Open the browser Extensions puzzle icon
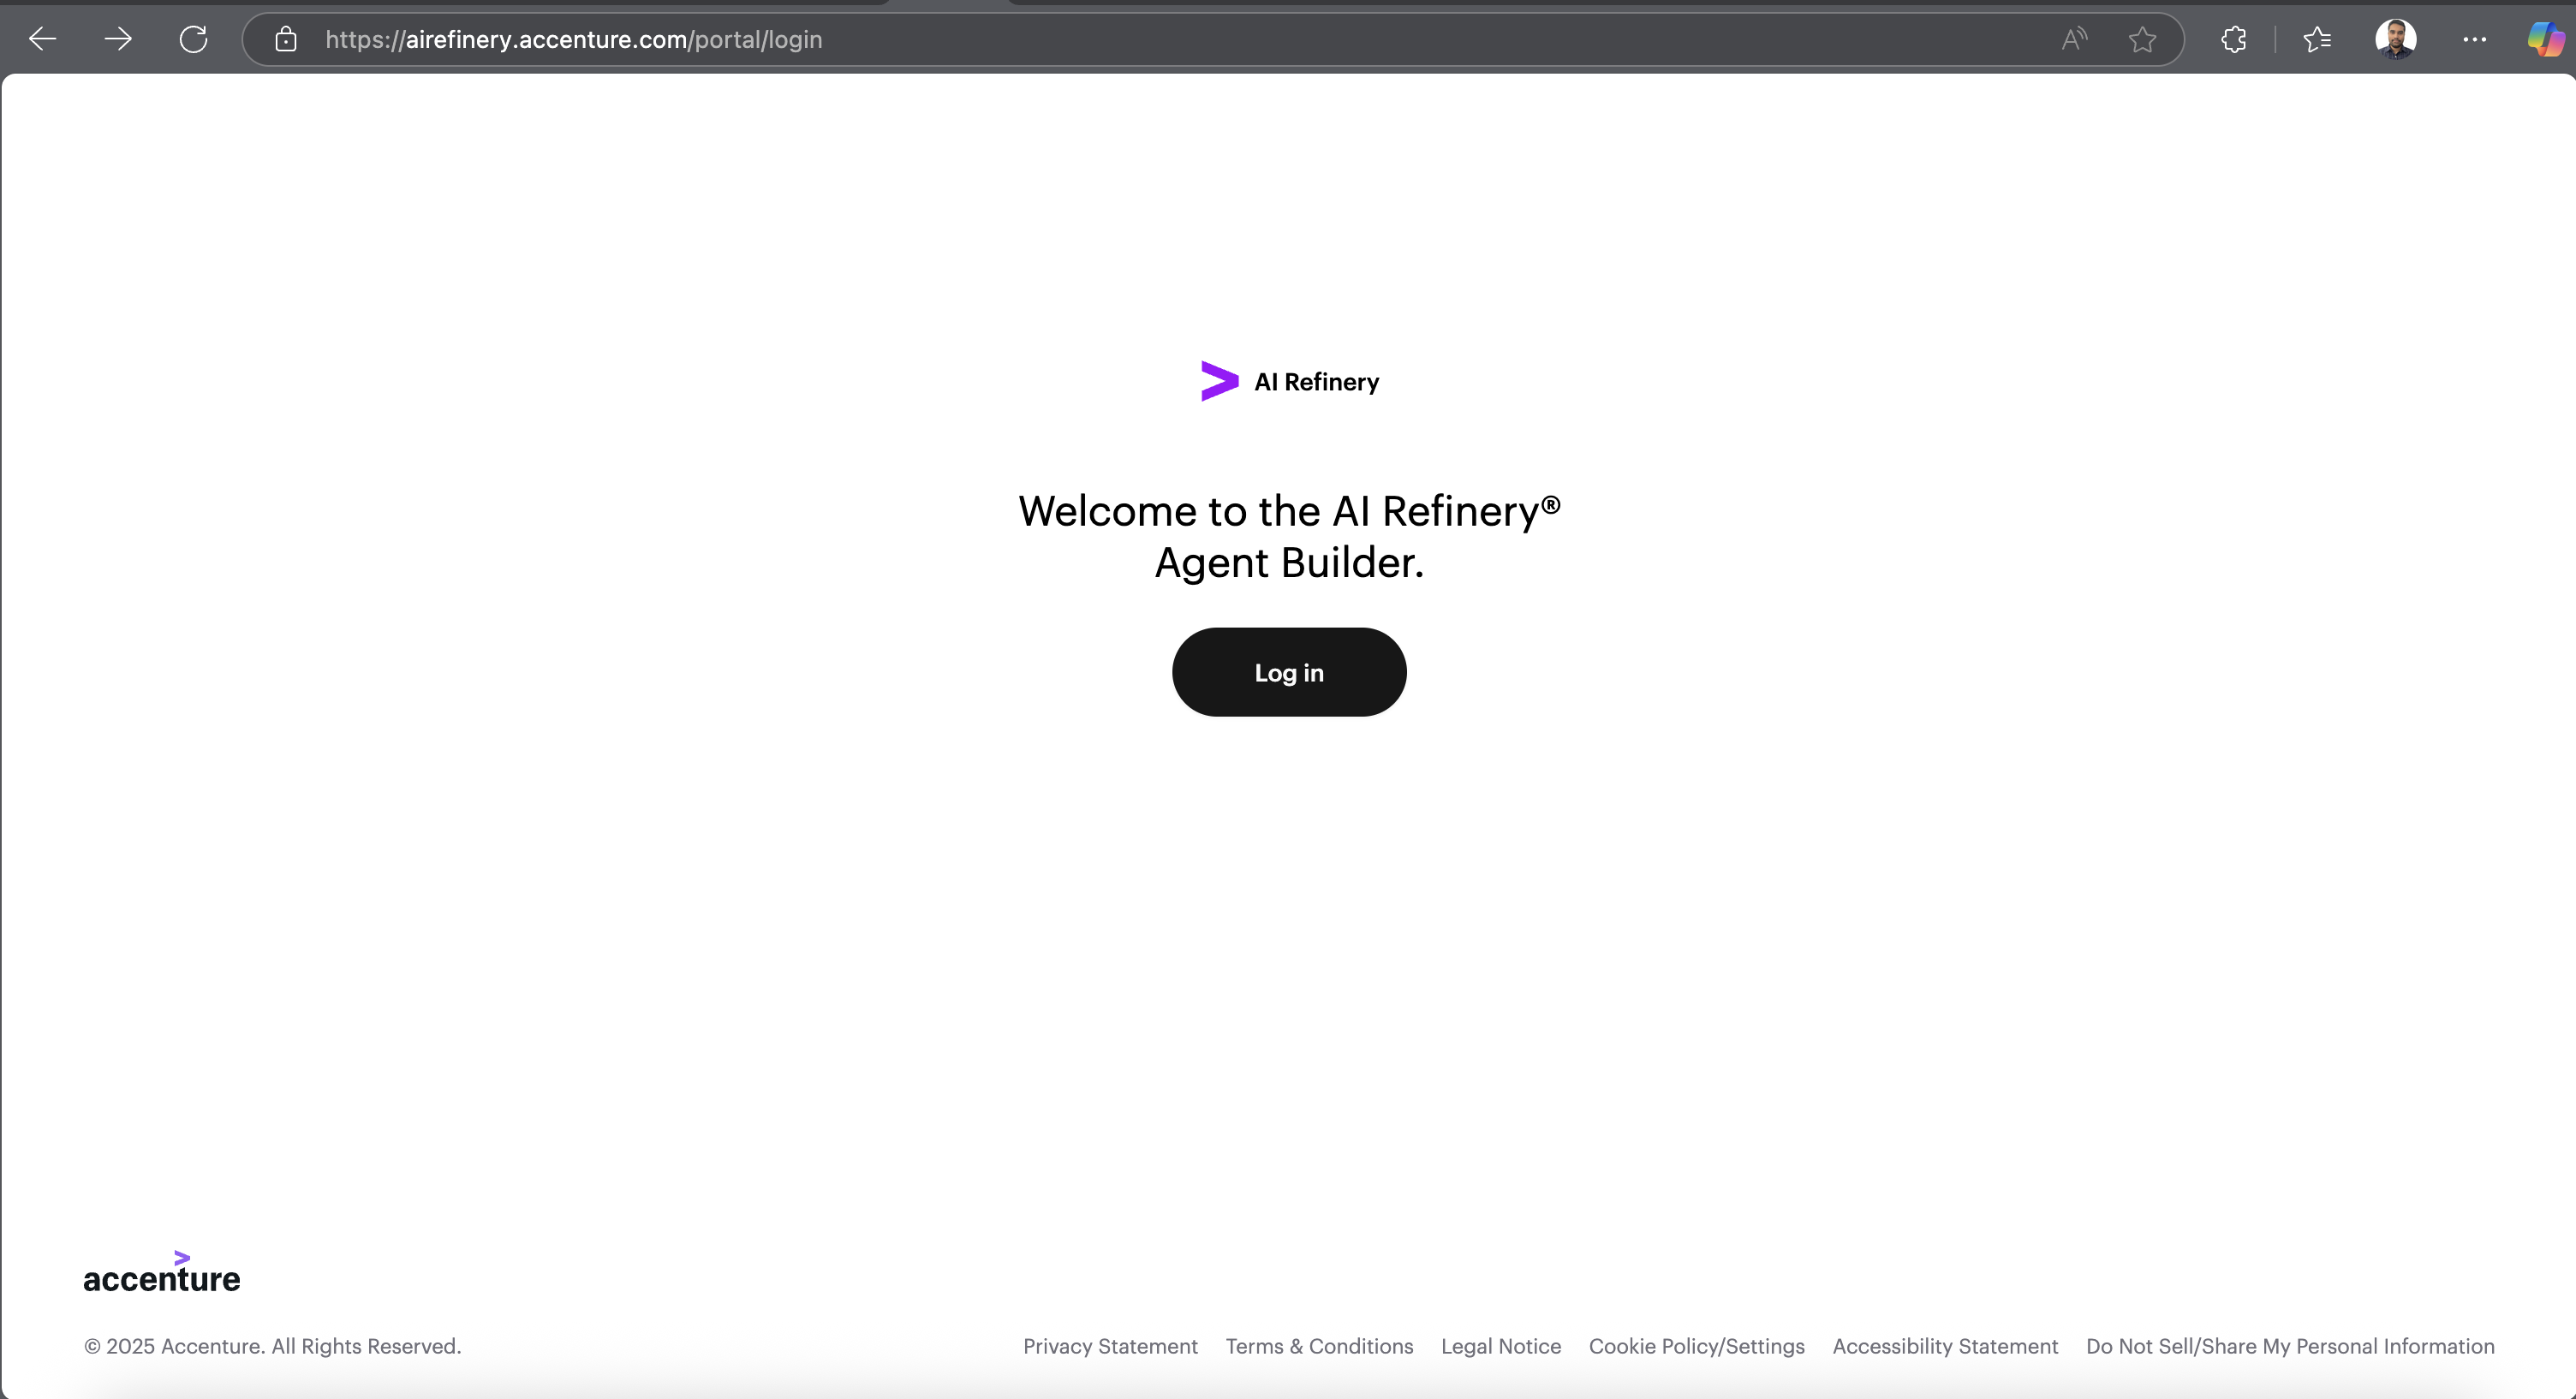Image resolution: width=2576 pixels, height=1399 pixels. click(2233, 39)
